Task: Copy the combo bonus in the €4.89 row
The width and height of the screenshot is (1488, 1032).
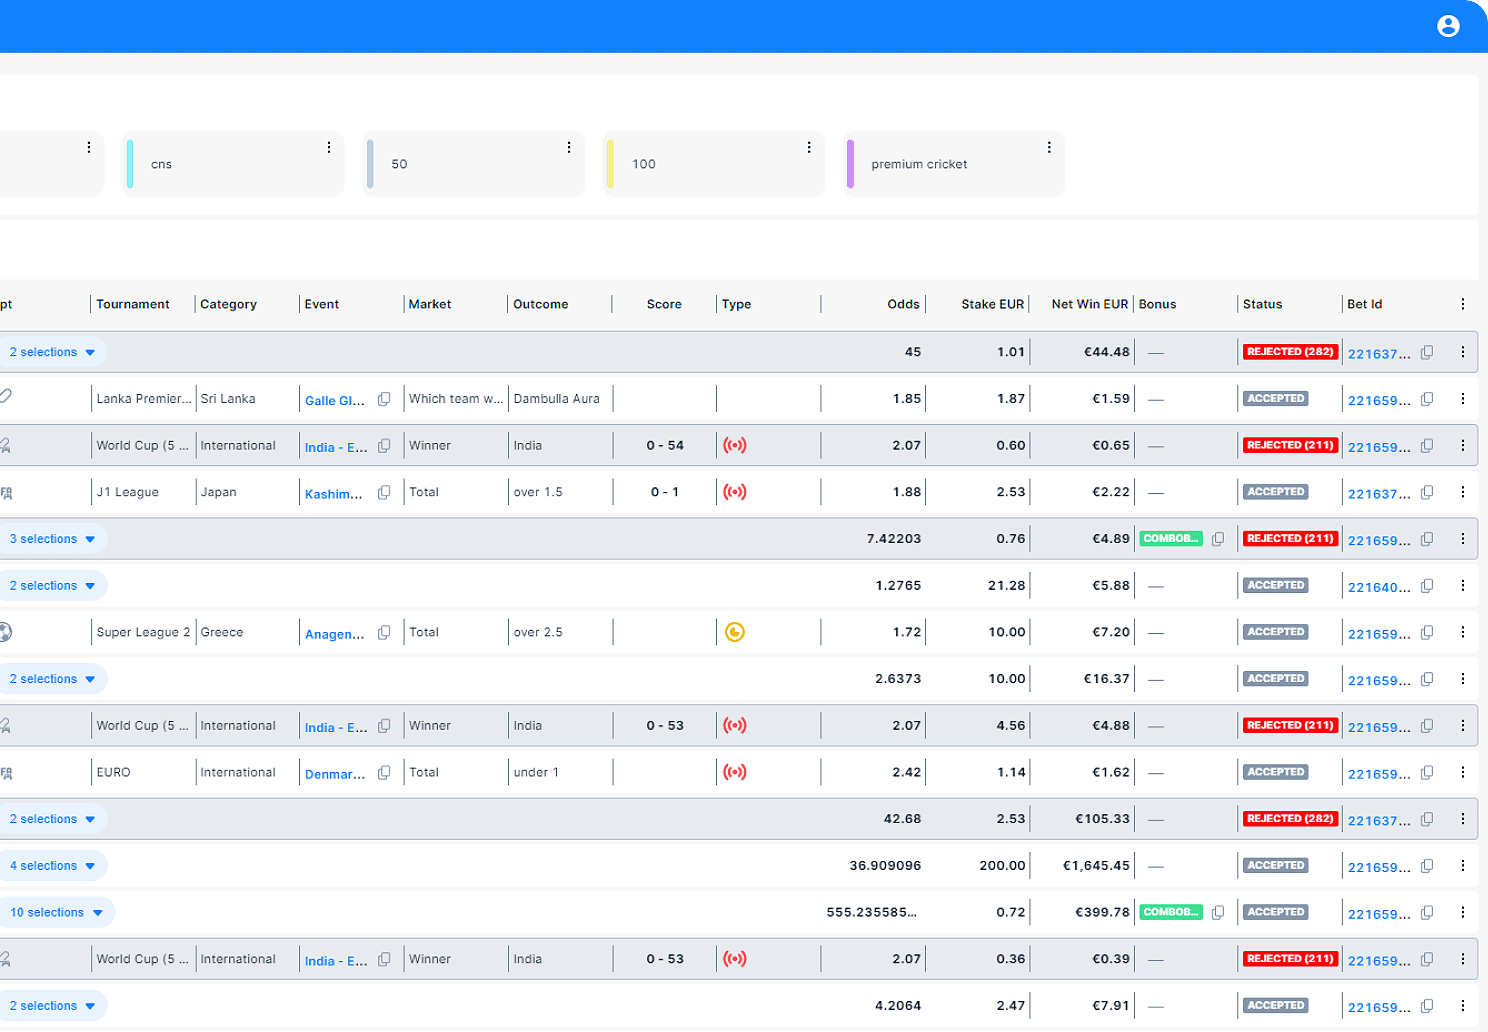Action: pos(1218,539)
